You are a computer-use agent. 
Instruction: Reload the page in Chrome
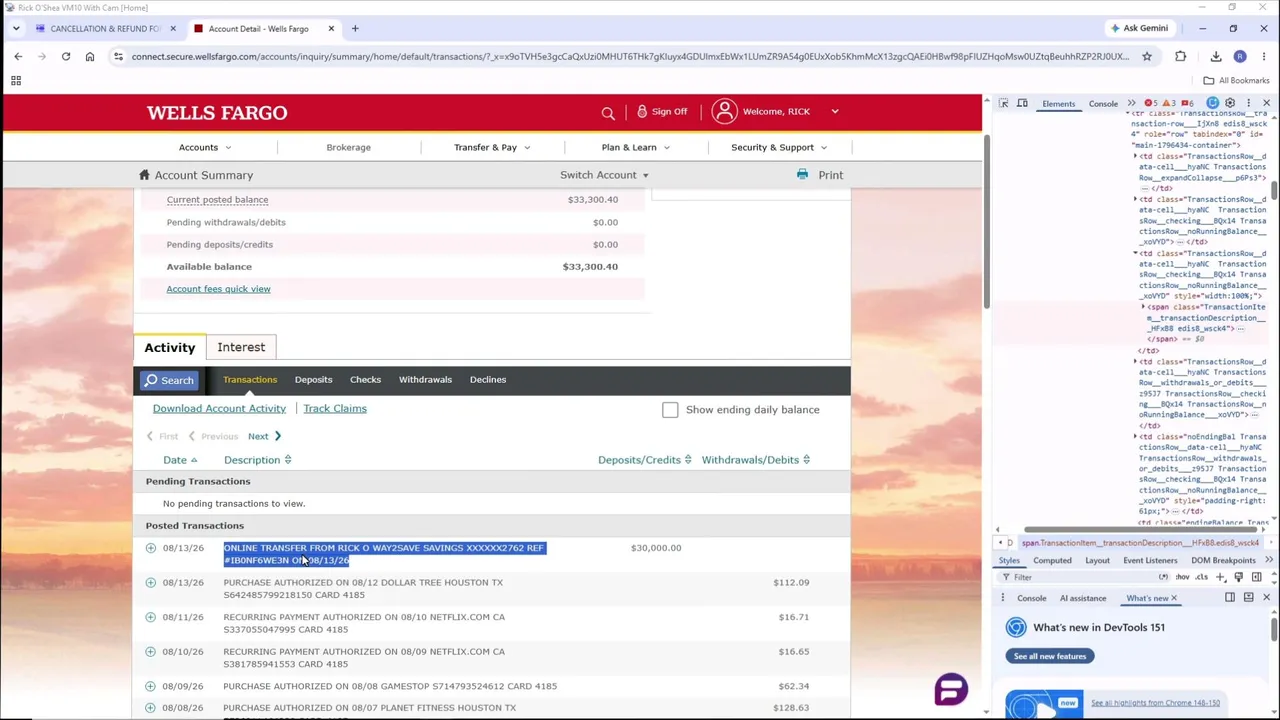(x=66, y=57)
